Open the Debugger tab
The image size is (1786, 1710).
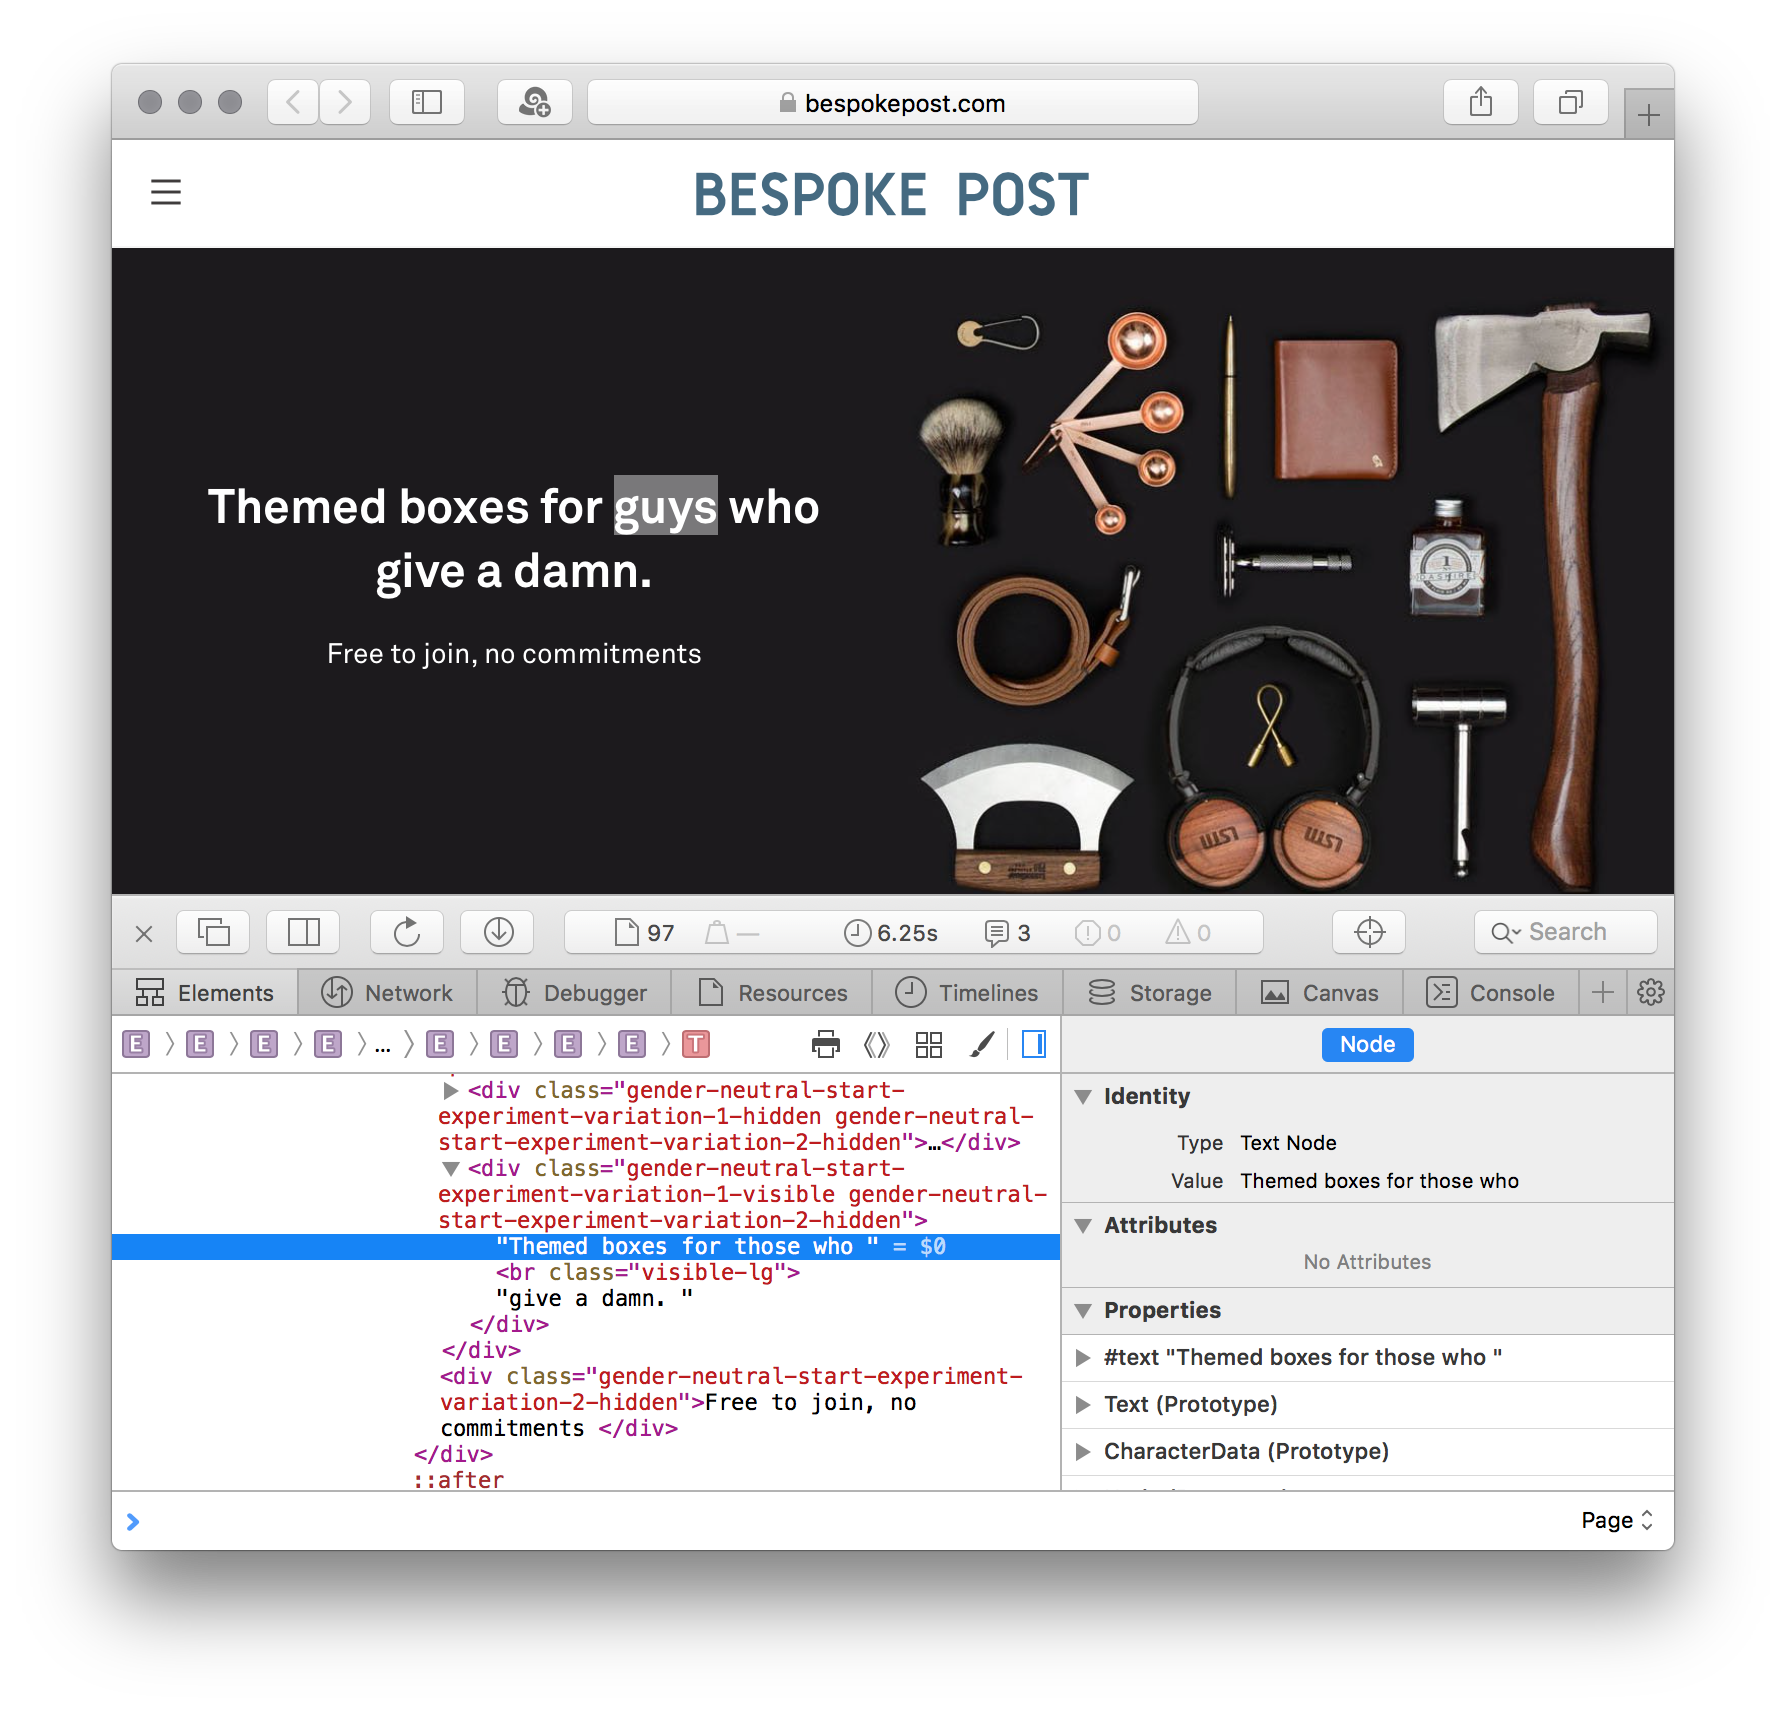pyautogui.click(x=575, y=993)
